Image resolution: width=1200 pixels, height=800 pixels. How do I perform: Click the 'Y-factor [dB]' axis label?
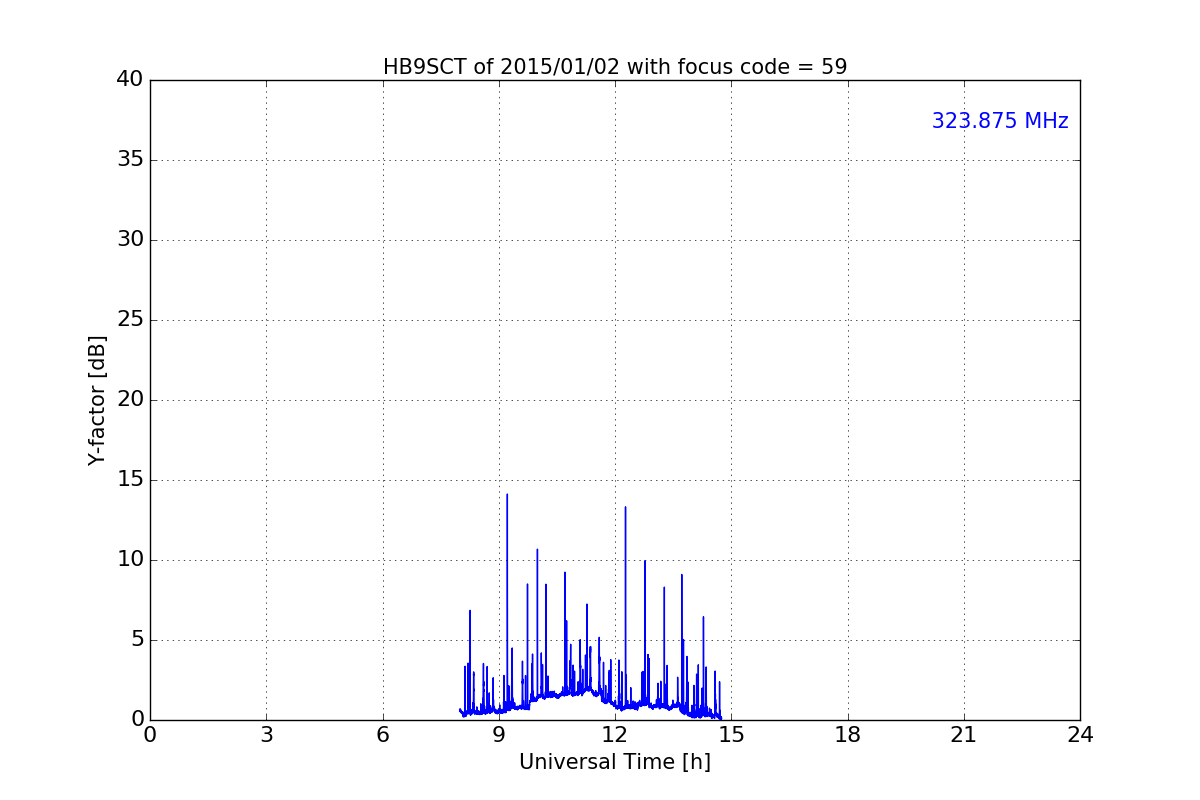point(97,400)
